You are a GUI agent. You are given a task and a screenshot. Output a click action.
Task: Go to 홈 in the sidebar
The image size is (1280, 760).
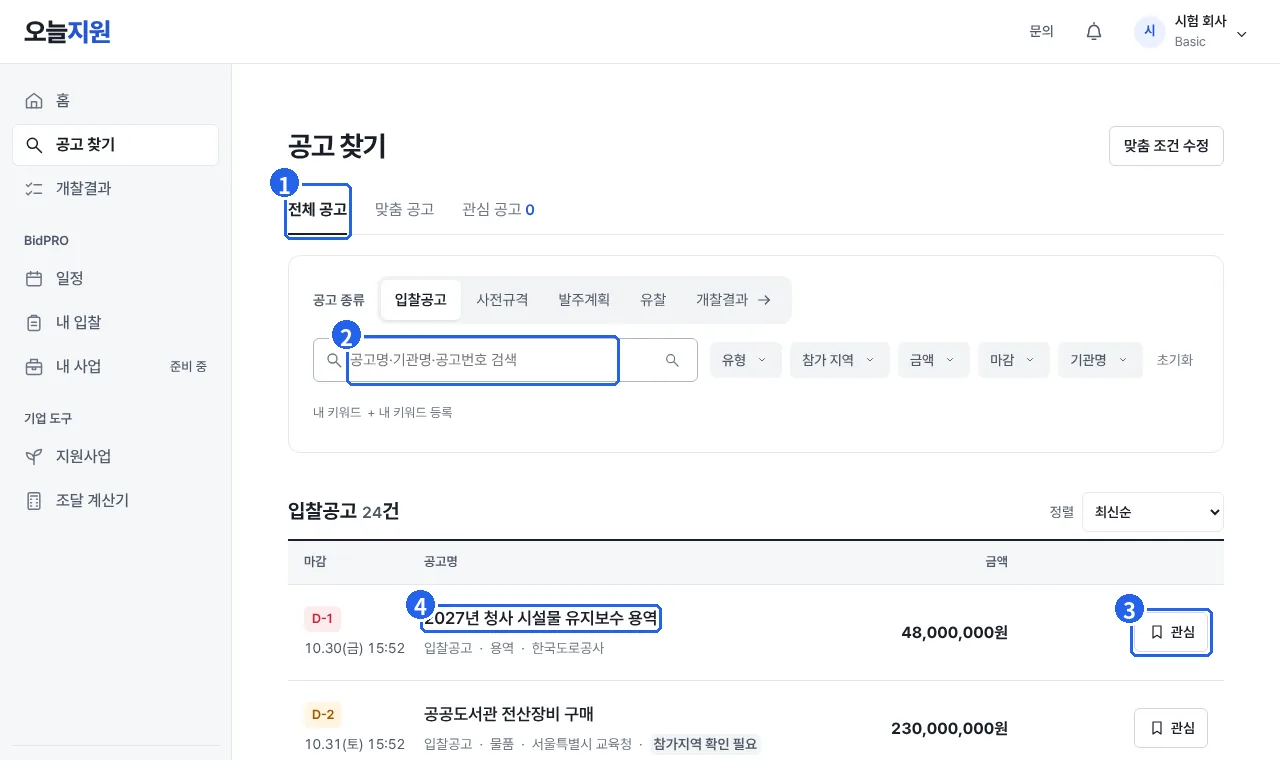pos(116,101)
